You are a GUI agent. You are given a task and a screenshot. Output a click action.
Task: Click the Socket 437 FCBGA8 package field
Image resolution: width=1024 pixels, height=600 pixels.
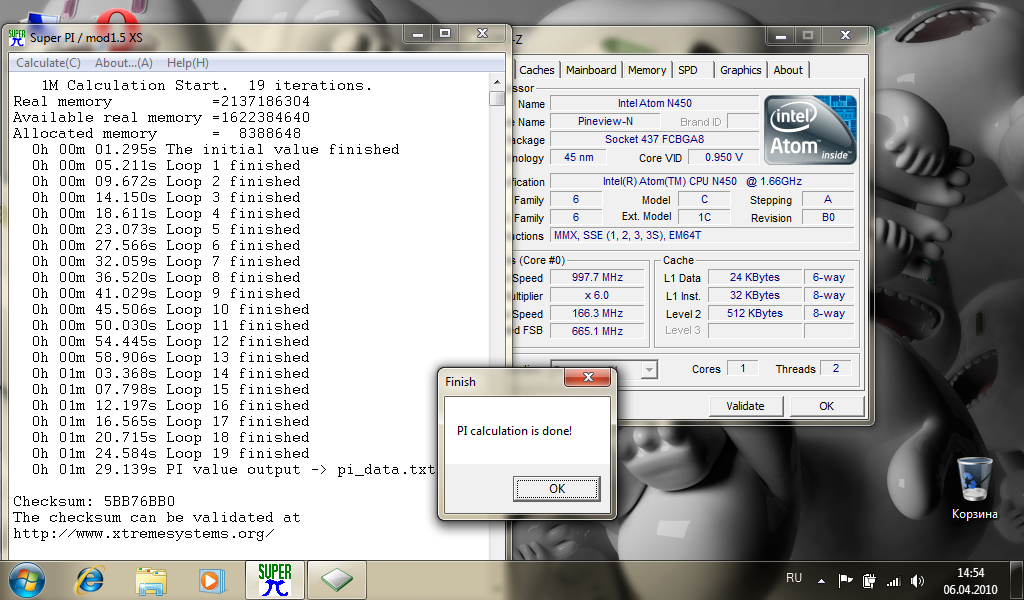tap(654, 139)
